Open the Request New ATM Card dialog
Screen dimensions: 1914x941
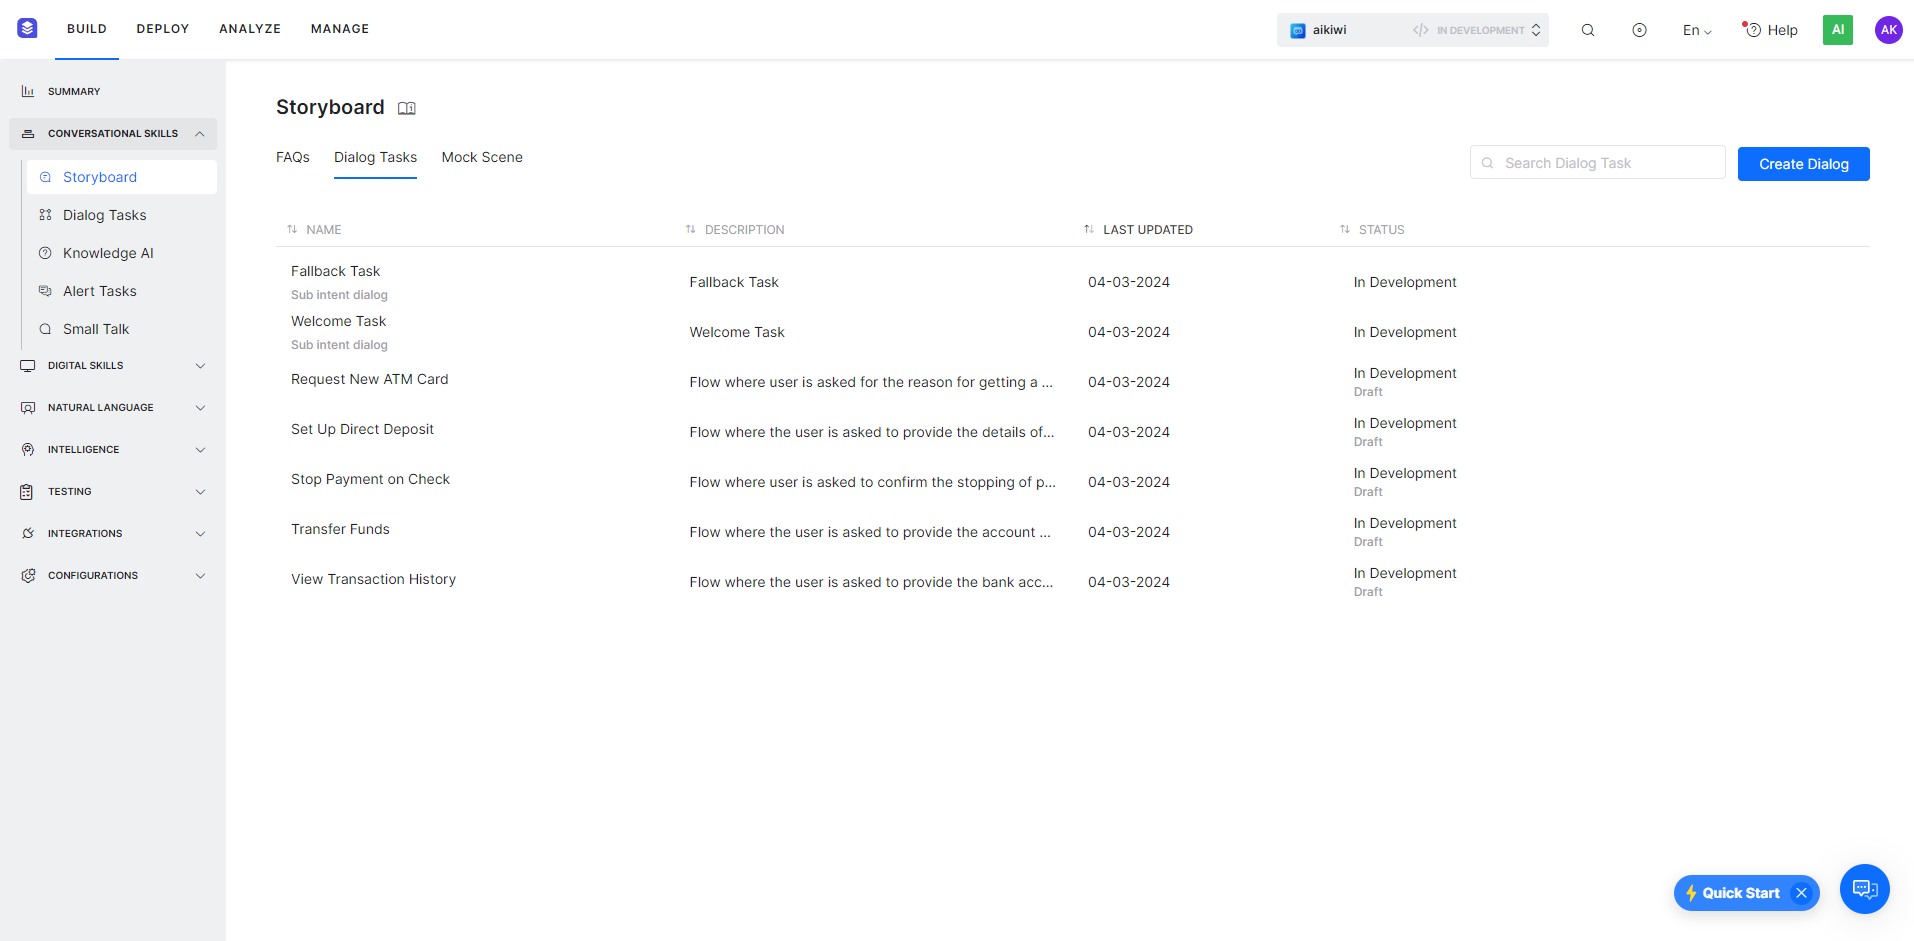tap(369, 379)
